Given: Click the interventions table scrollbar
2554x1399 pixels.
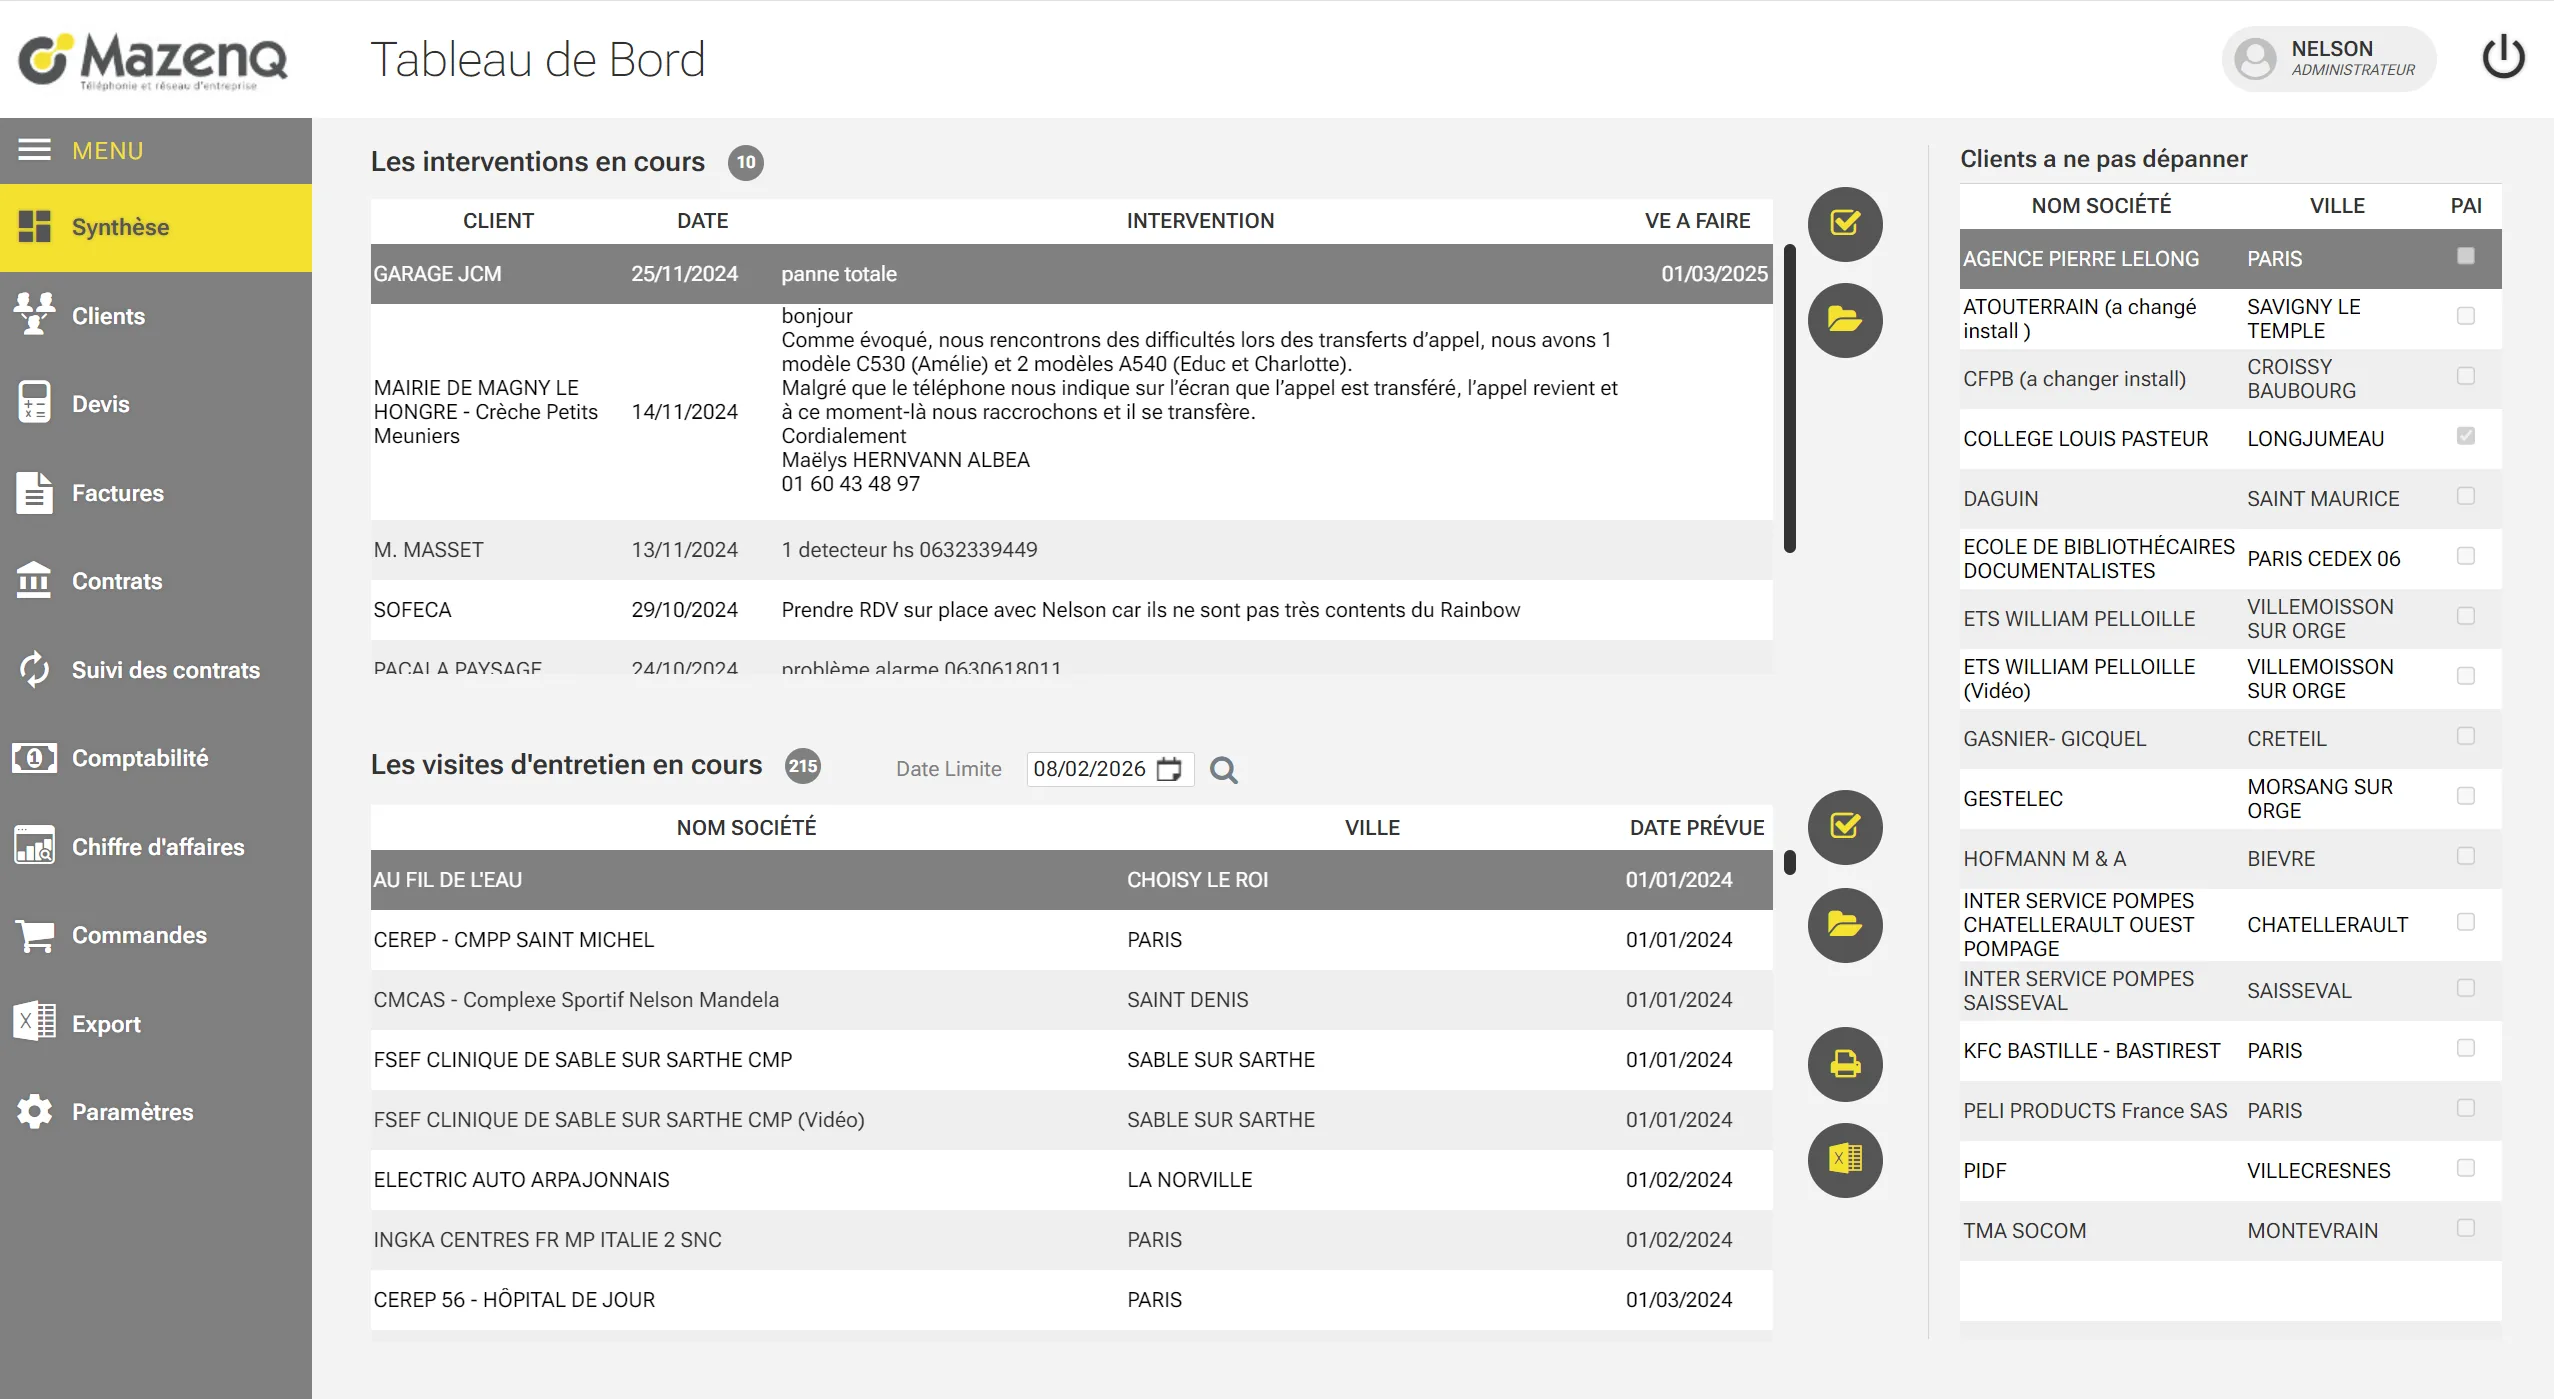Looking at the screenshot, I should click(x=1790, y=398).
